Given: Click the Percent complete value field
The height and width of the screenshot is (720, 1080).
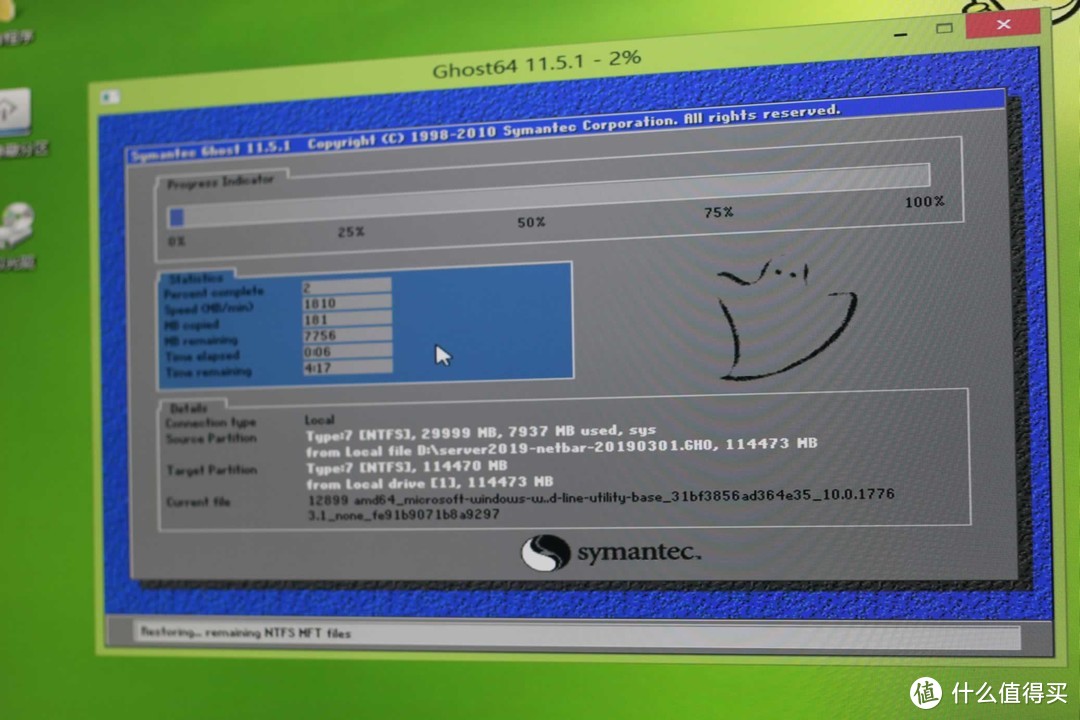Looking at the screenshot, I should [x=346, y=287].
